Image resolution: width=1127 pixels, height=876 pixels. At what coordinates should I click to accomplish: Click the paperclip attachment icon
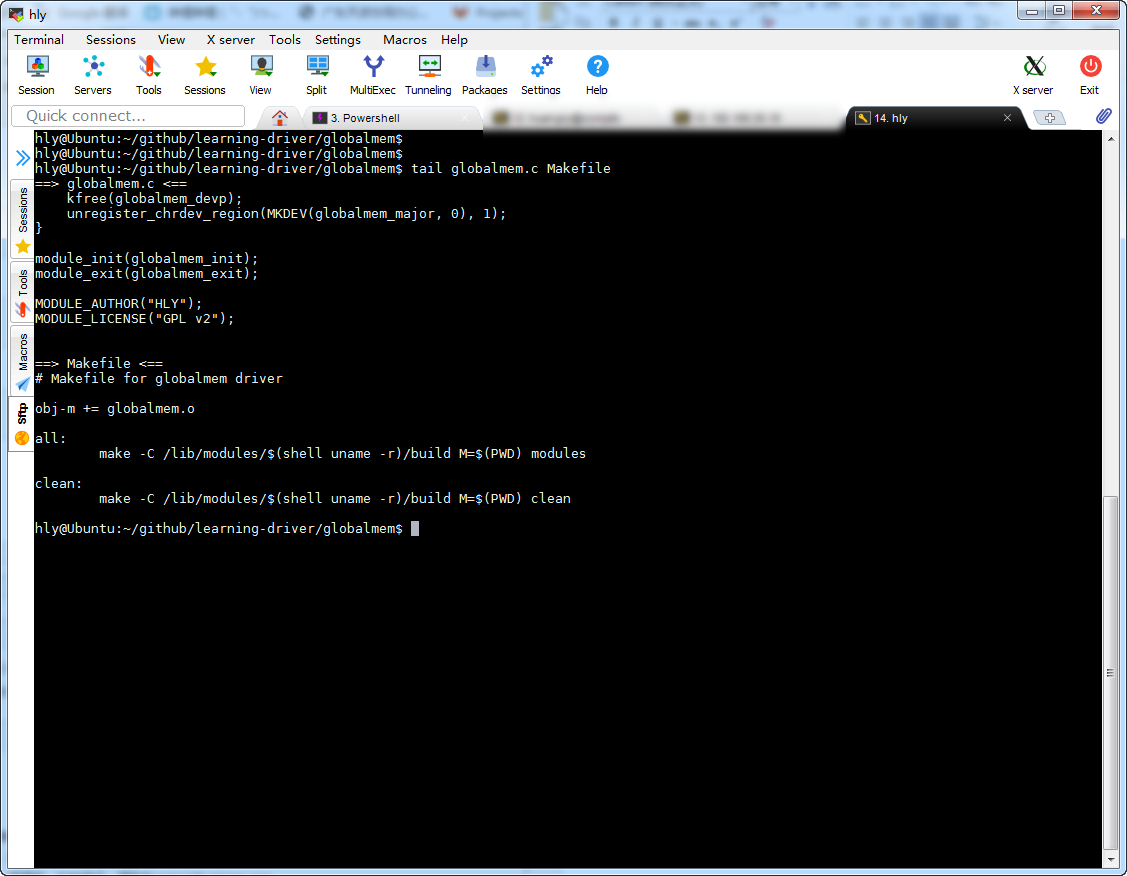1103,116
